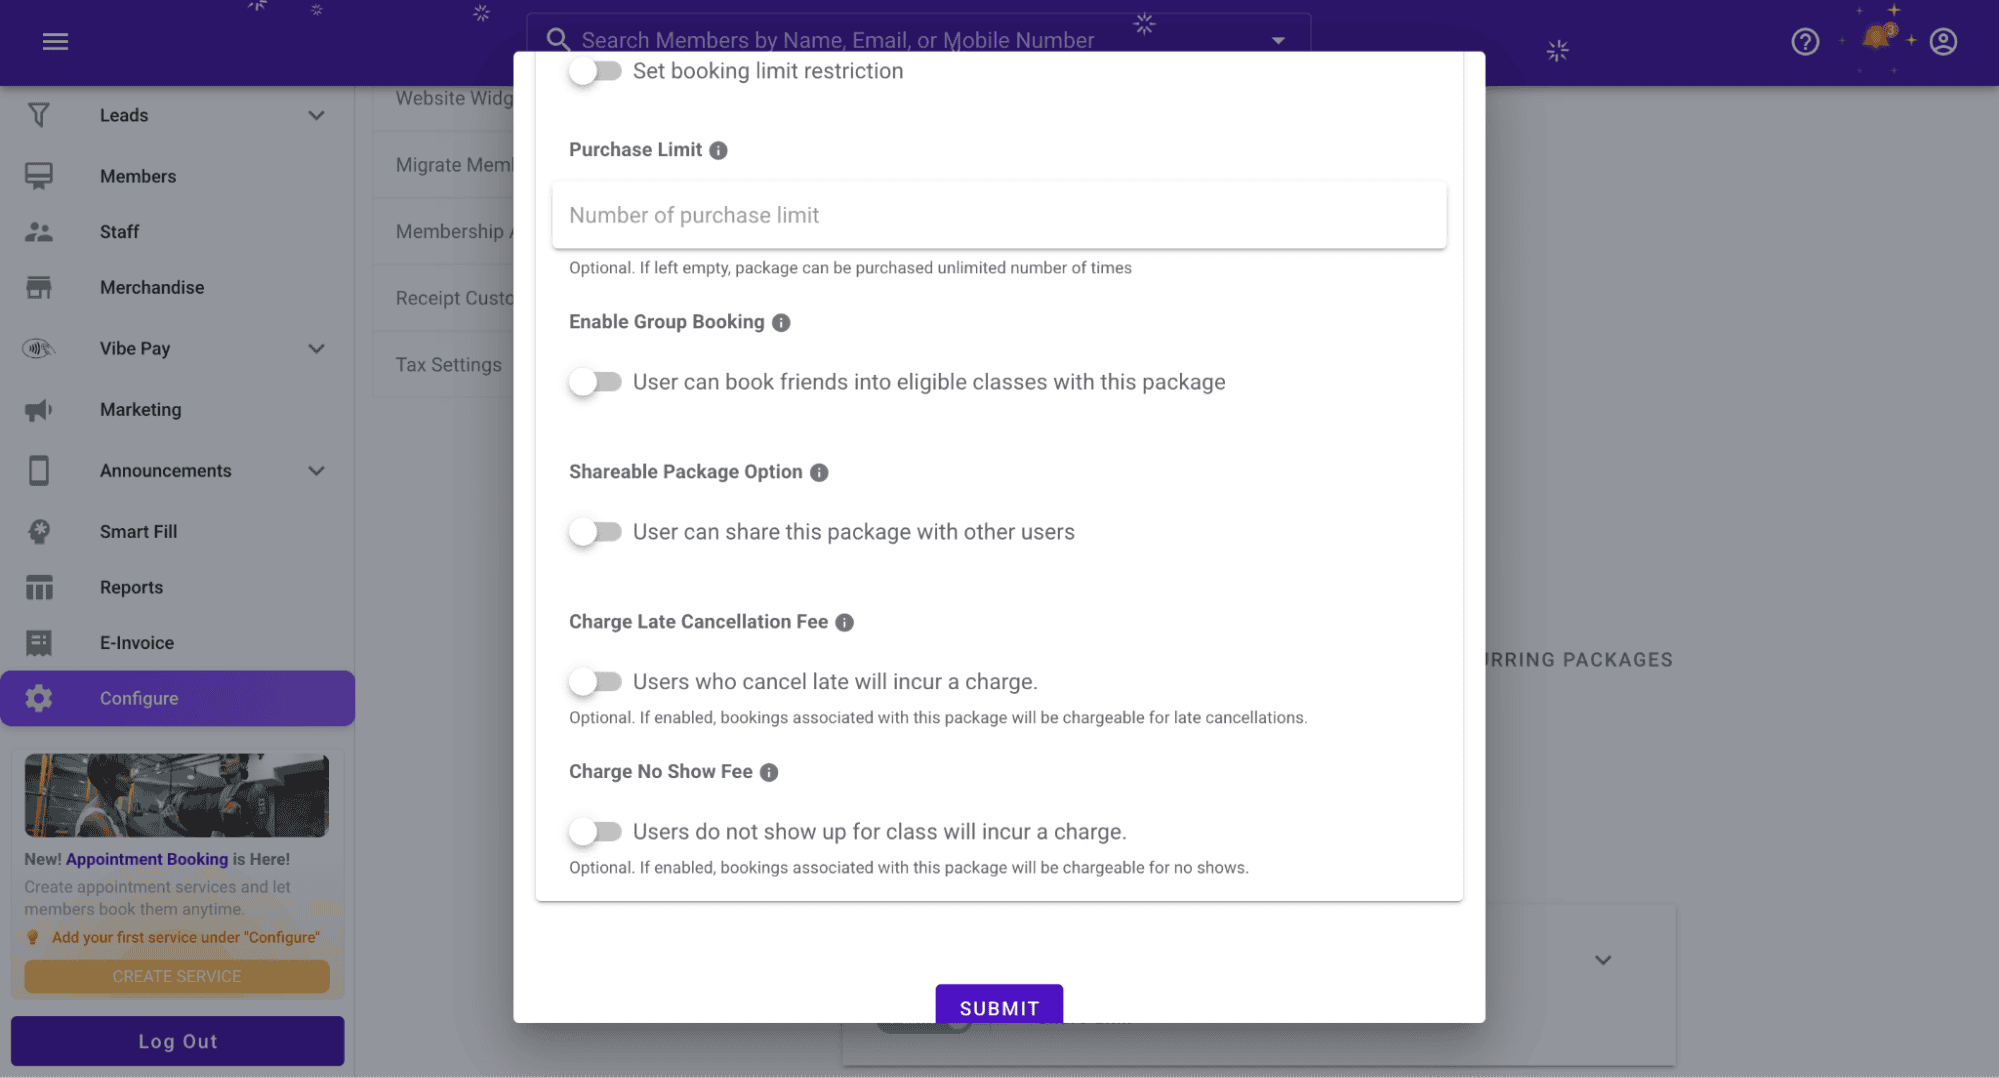Open the notifications bell icon
Image resolution: width=1999 pixels, height=1078 pixels.
(x=1876, y=39)
